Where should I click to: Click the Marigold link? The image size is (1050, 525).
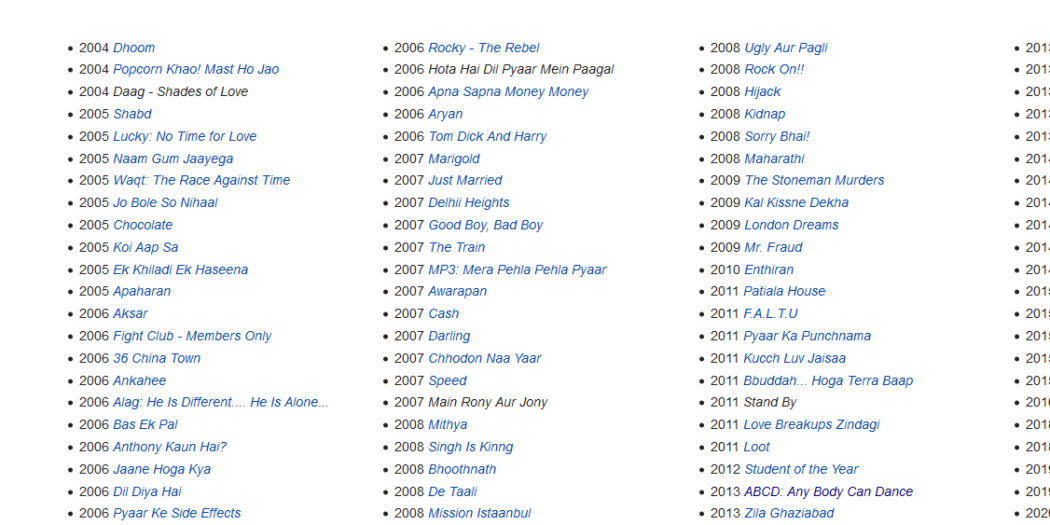pyautogui.click(x=454, y=159)
